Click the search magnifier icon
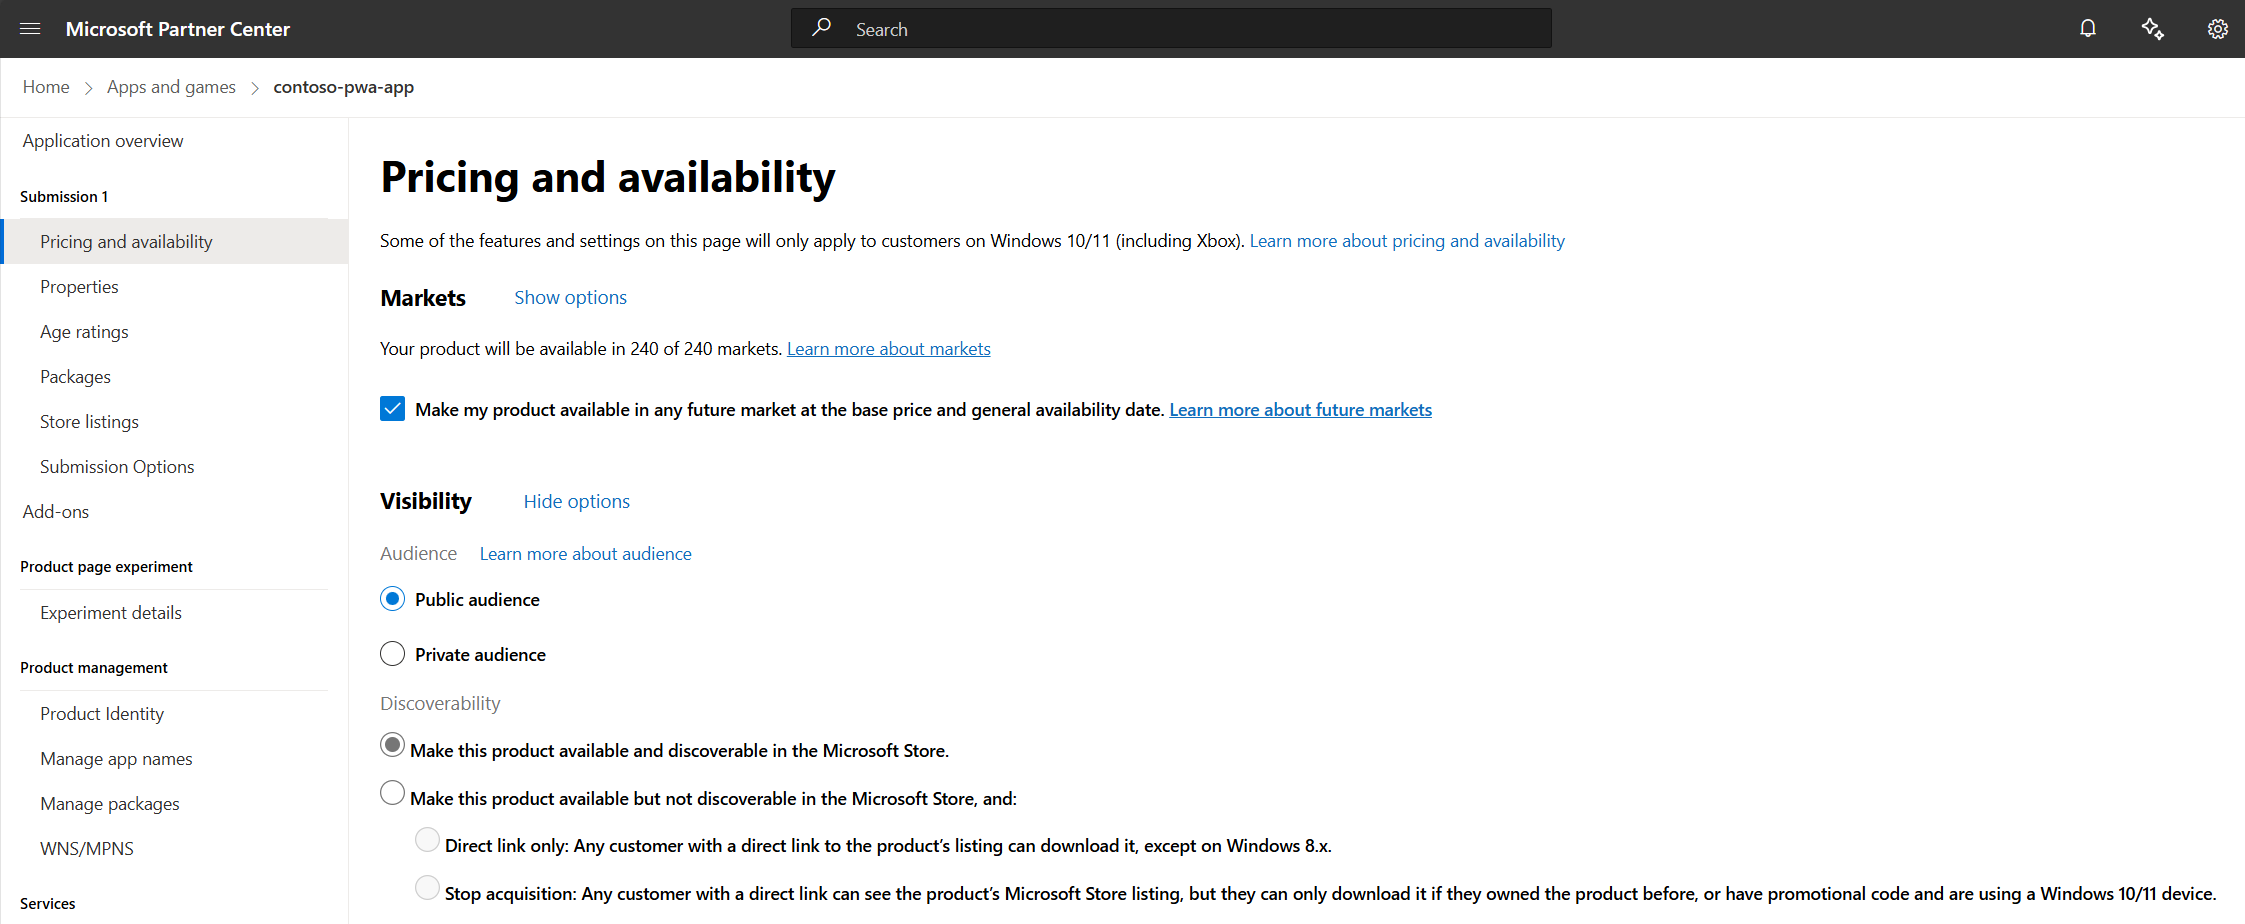 (822, 28)
